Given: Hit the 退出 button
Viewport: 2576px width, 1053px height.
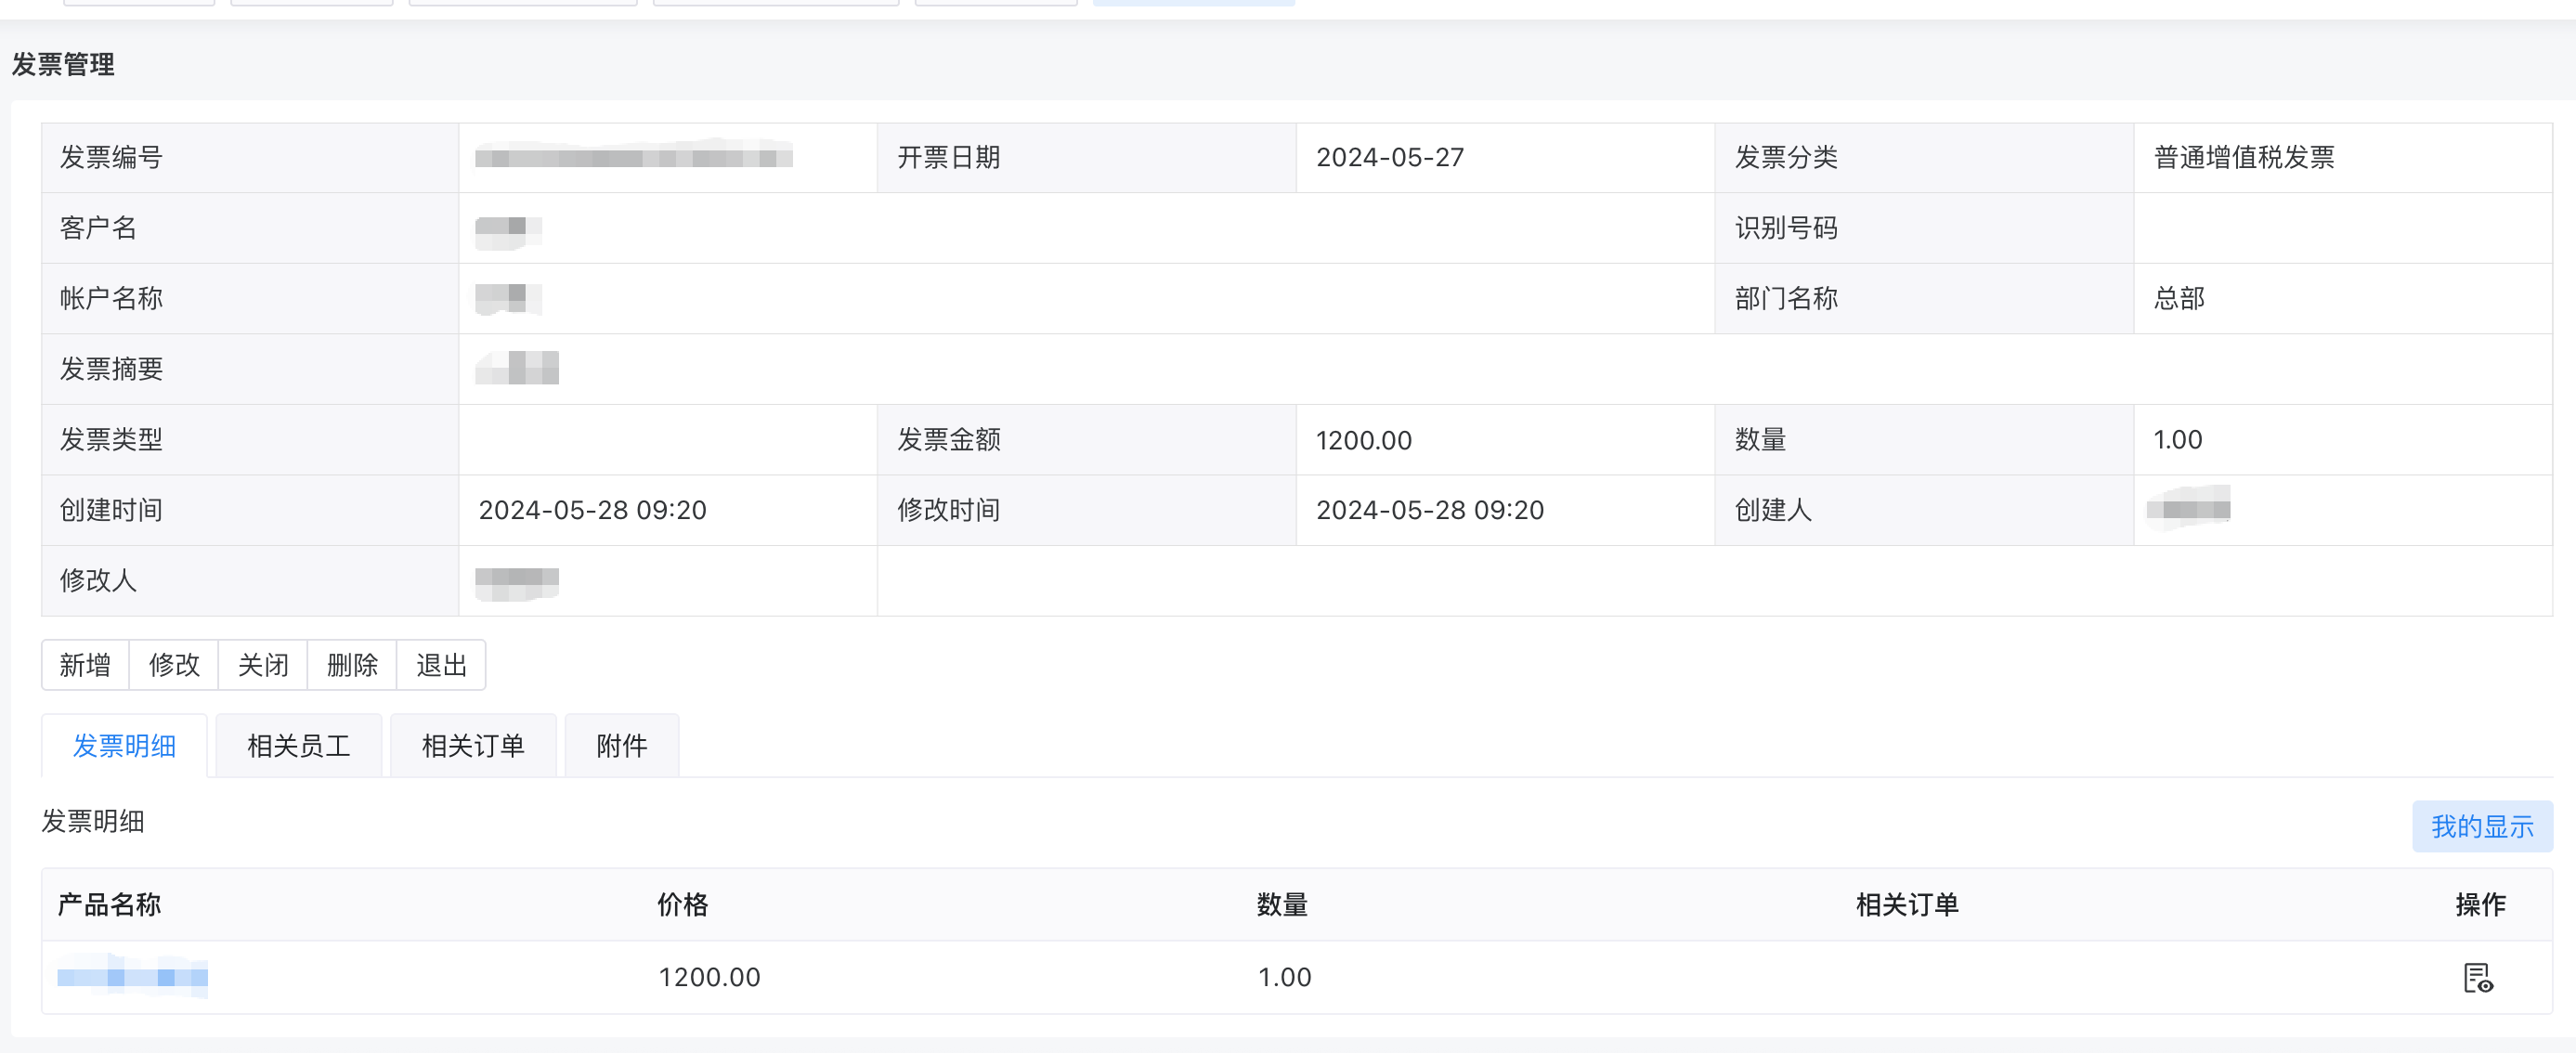Looking at the screenshot, I should click(441, 665).
